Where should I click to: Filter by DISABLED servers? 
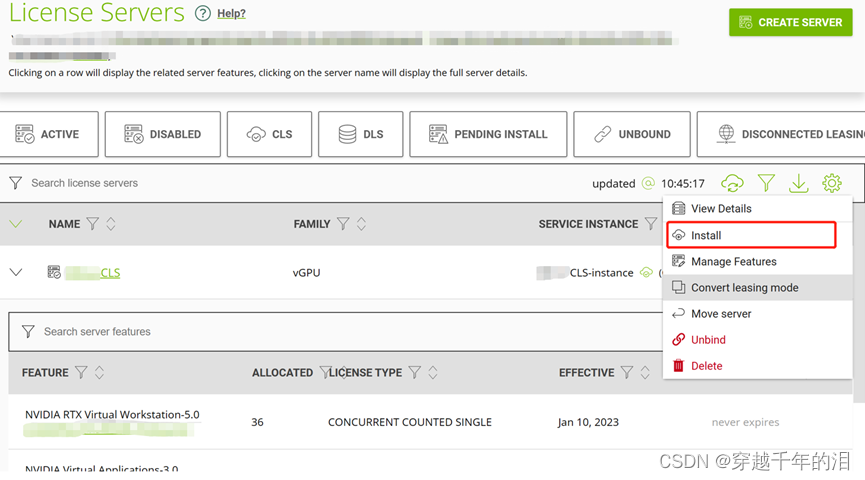click(x=163, y=134)
